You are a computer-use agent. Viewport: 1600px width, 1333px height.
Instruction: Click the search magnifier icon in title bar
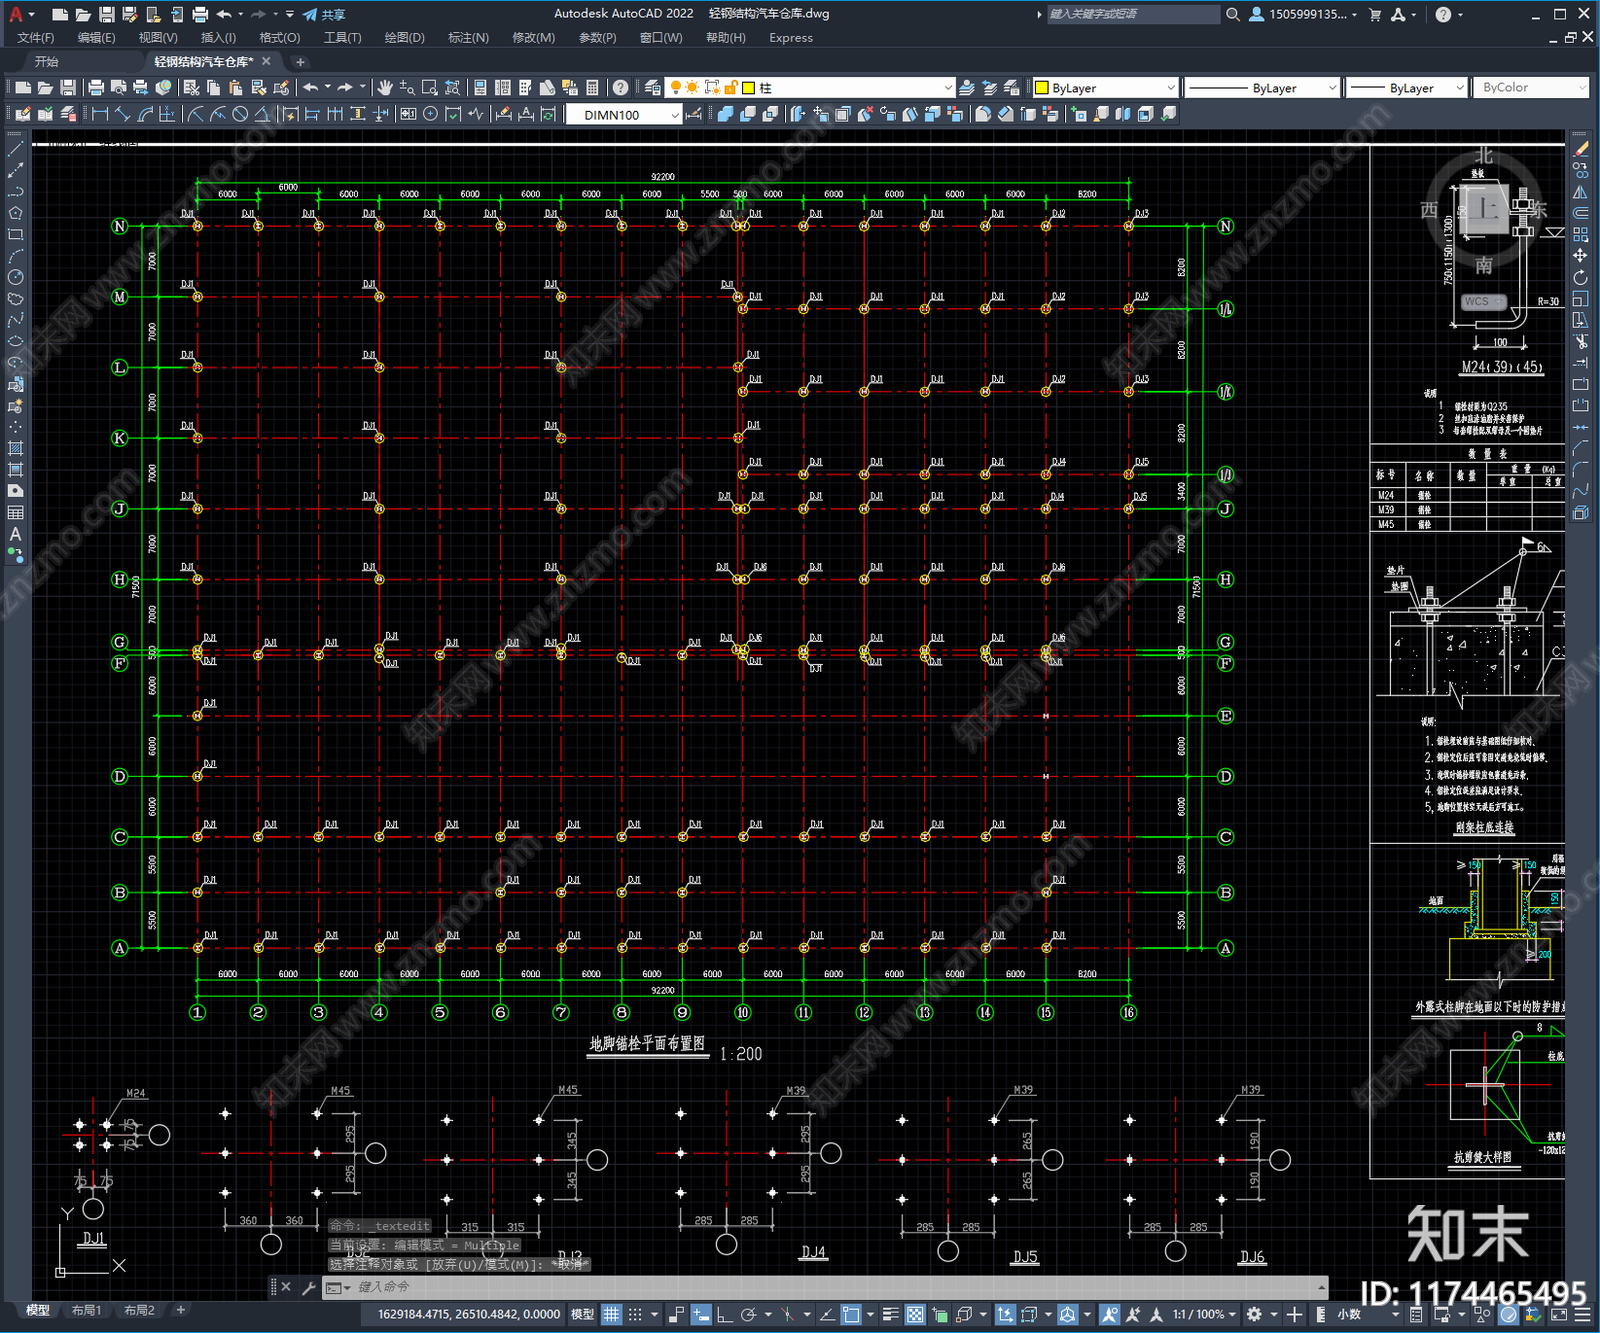[x=1233, y=14]
